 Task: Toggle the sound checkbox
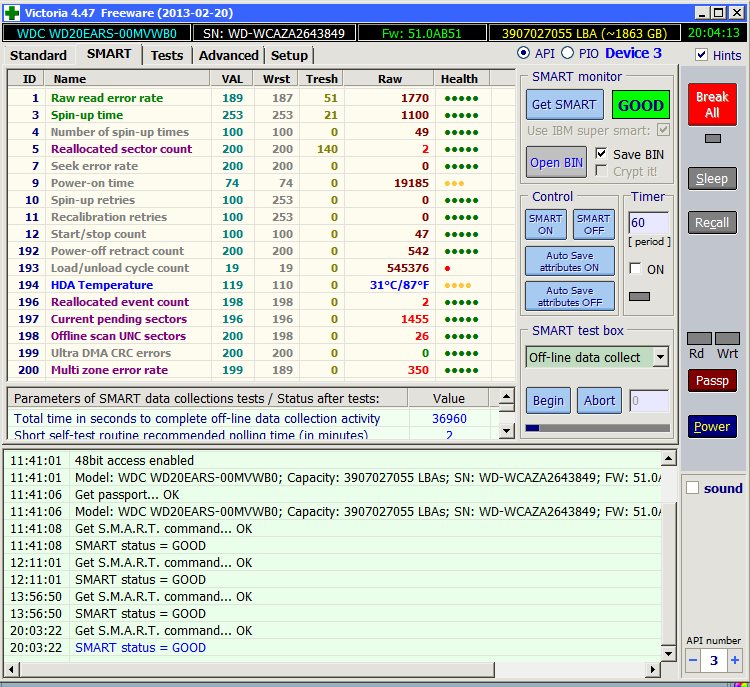coord(692,488)
